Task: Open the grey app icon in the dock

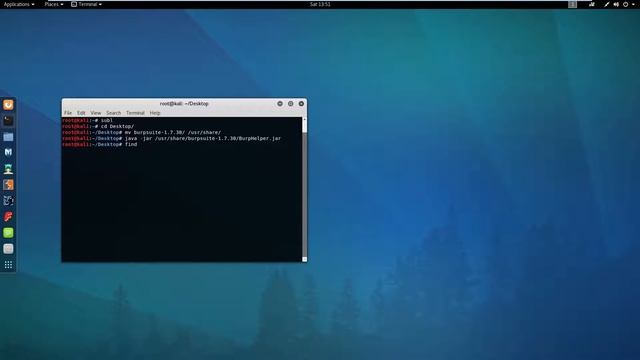Action: 8,249
